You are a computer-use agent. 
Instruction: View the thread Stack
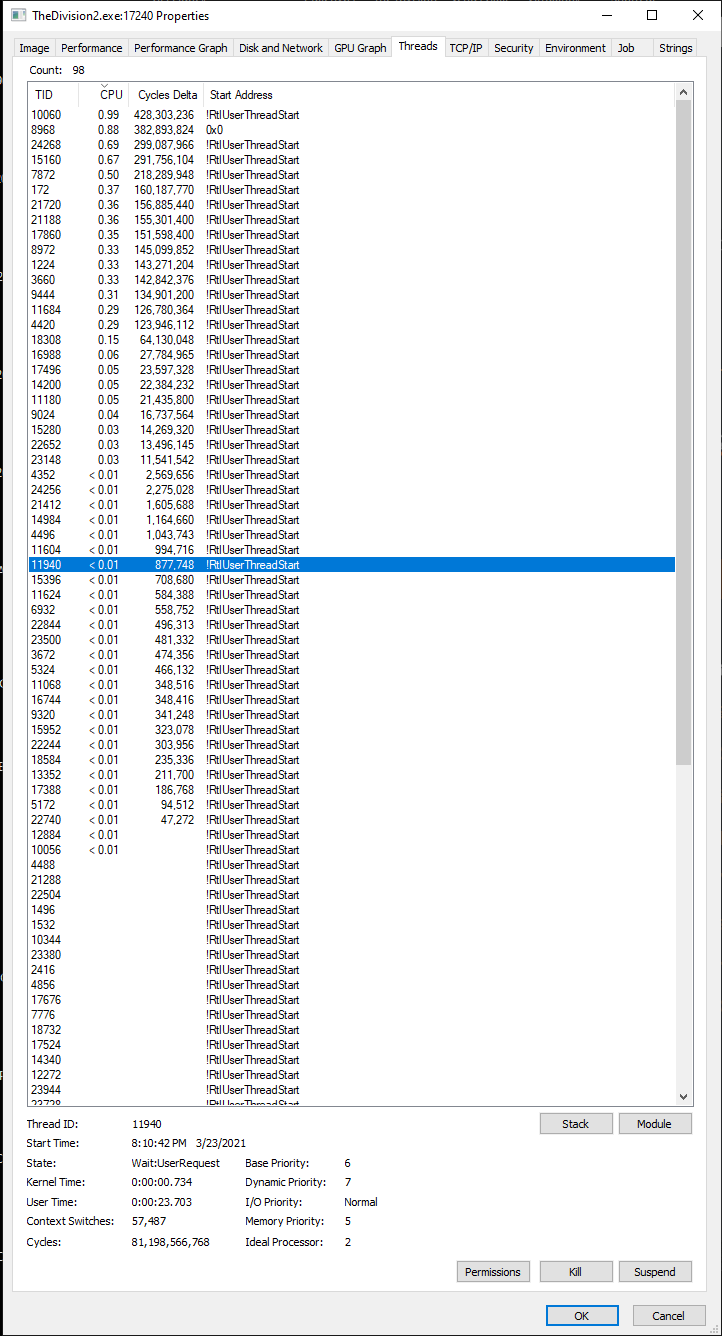576,1124
